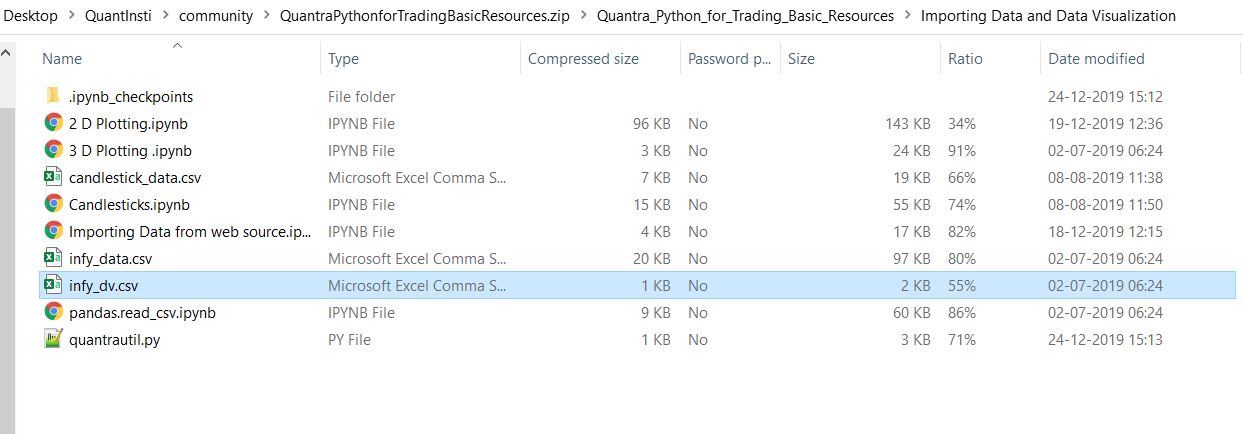The width and height of the screenshot is (1243, 434).
Task: Click the Ratio column header
Action: 965,59
